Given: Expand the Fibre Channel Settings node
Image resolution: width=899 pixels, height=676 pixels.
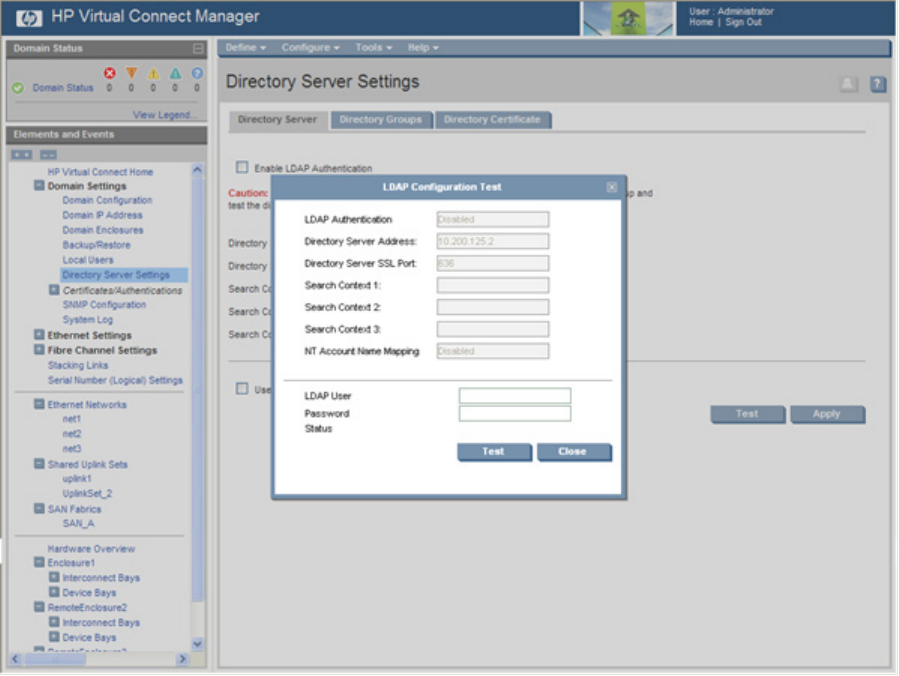Looking at the screenshot, I should click(x=39, y=350).
